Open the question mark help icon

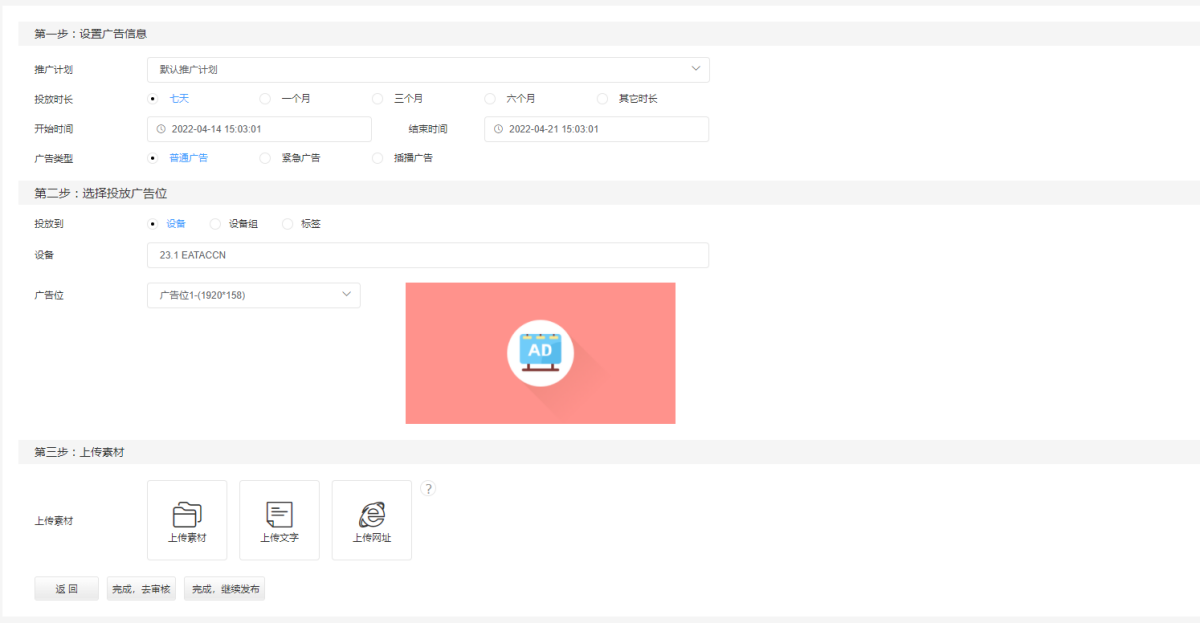click(x=428, y=488)
